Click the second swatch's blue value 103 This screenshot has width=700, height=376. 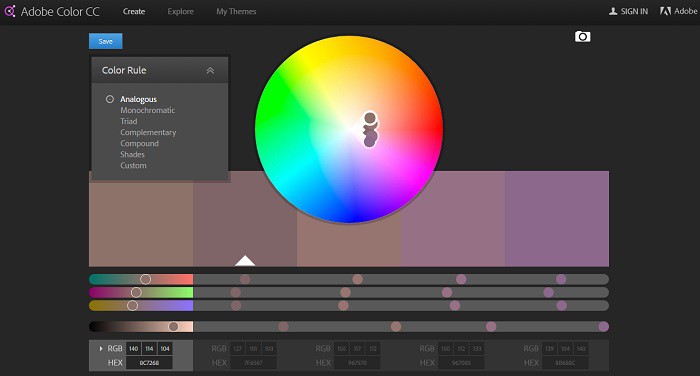tap(269, 349)
